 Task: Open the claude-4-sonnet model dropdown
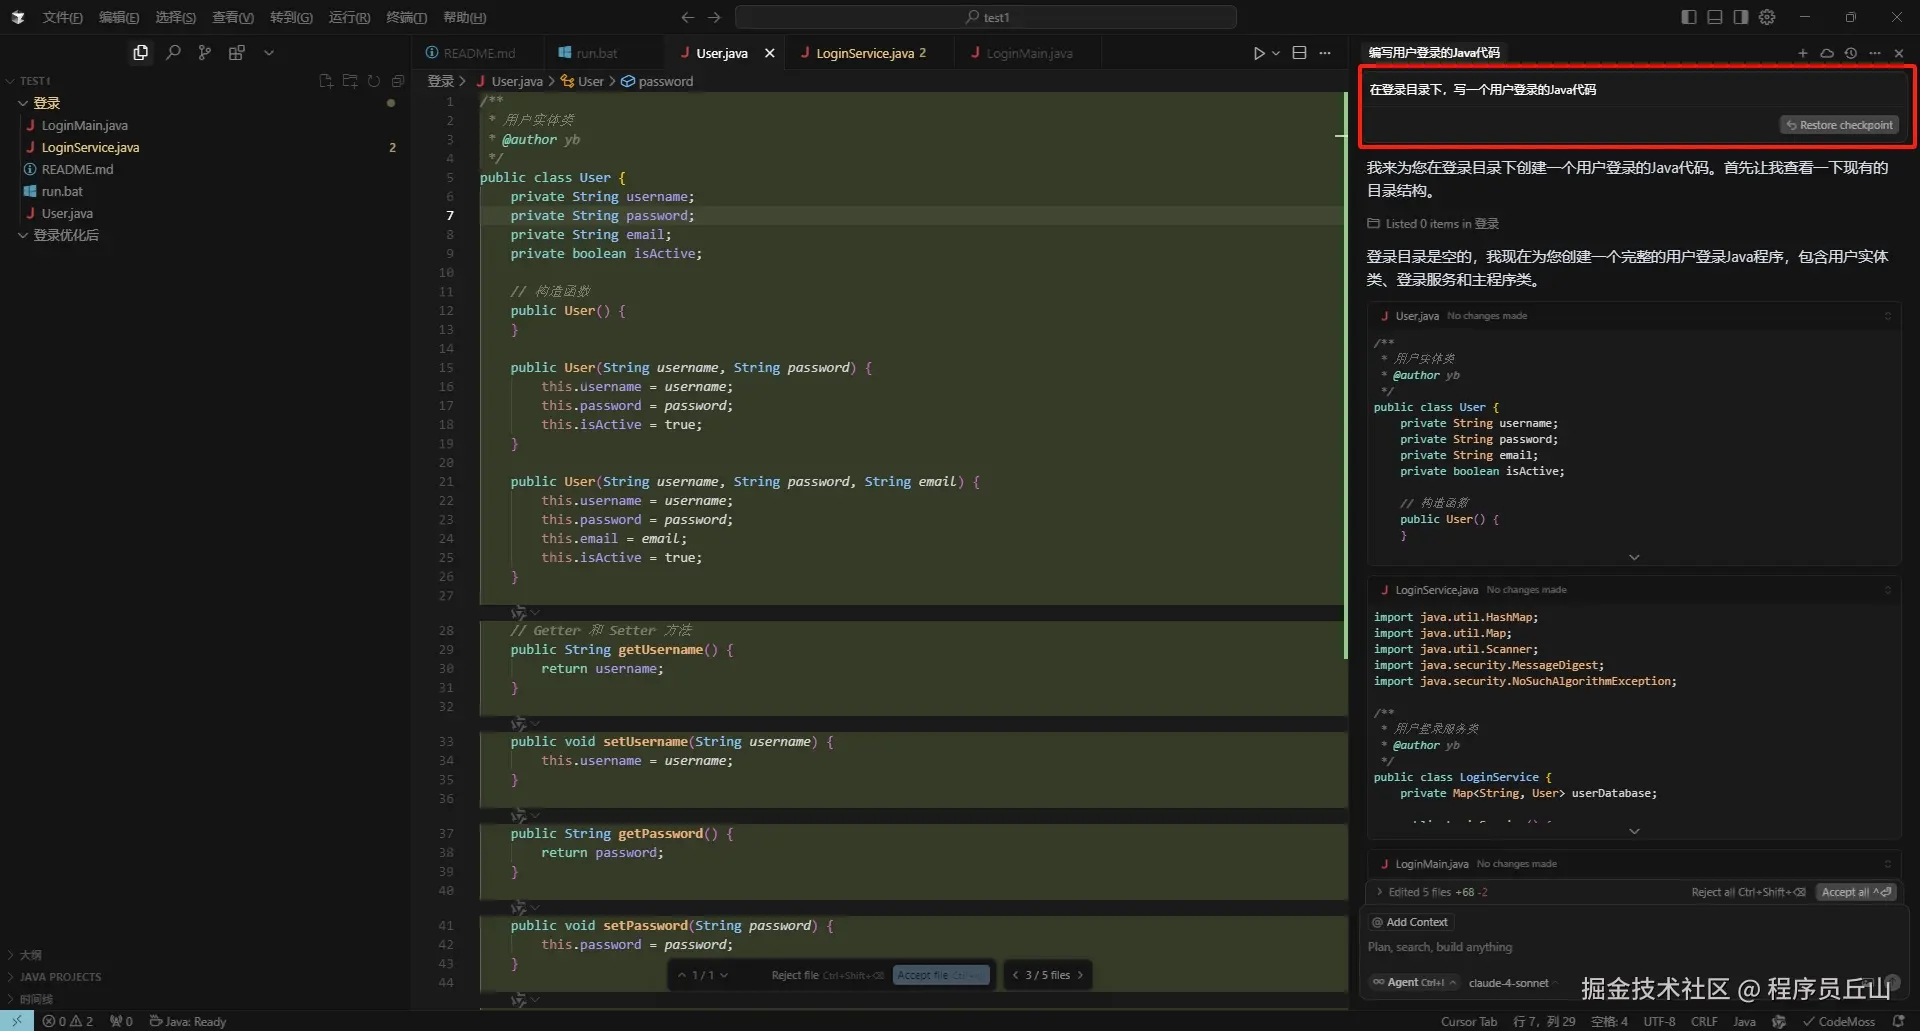(x=1508, y=983)
